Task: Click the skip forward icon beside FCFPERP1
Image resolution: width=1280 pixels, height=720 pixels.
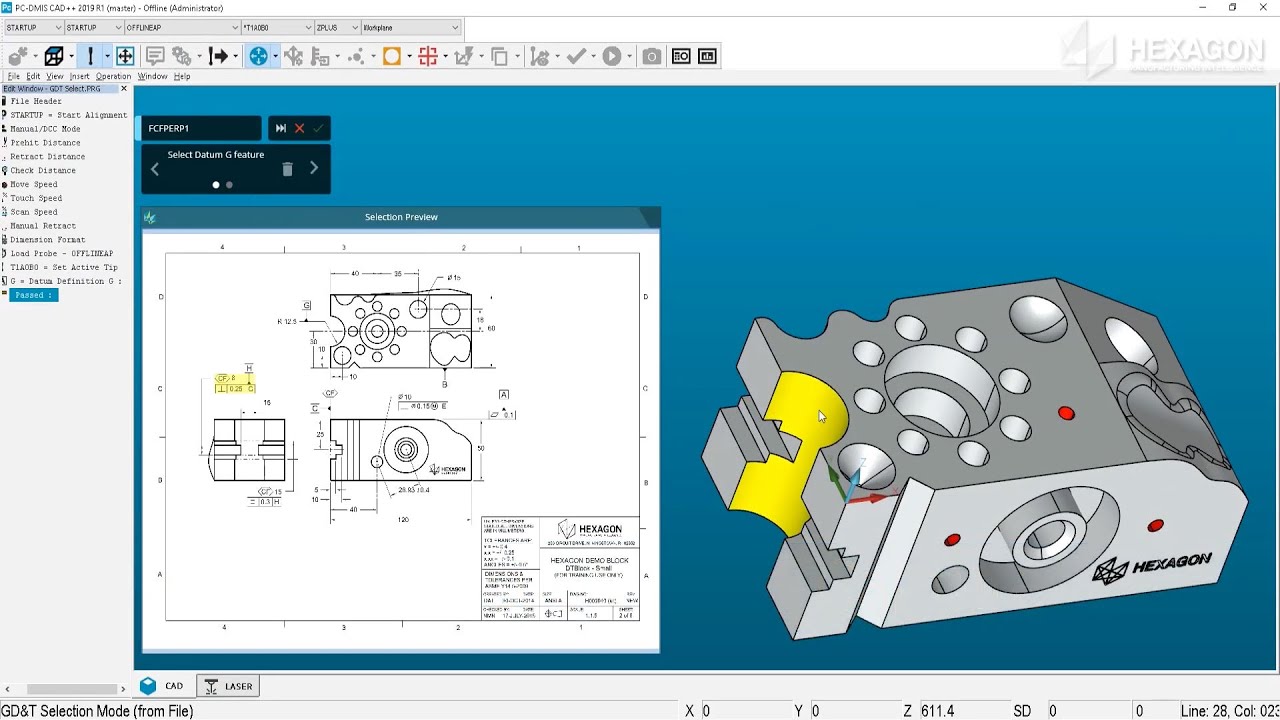Action: click(281, 128)
